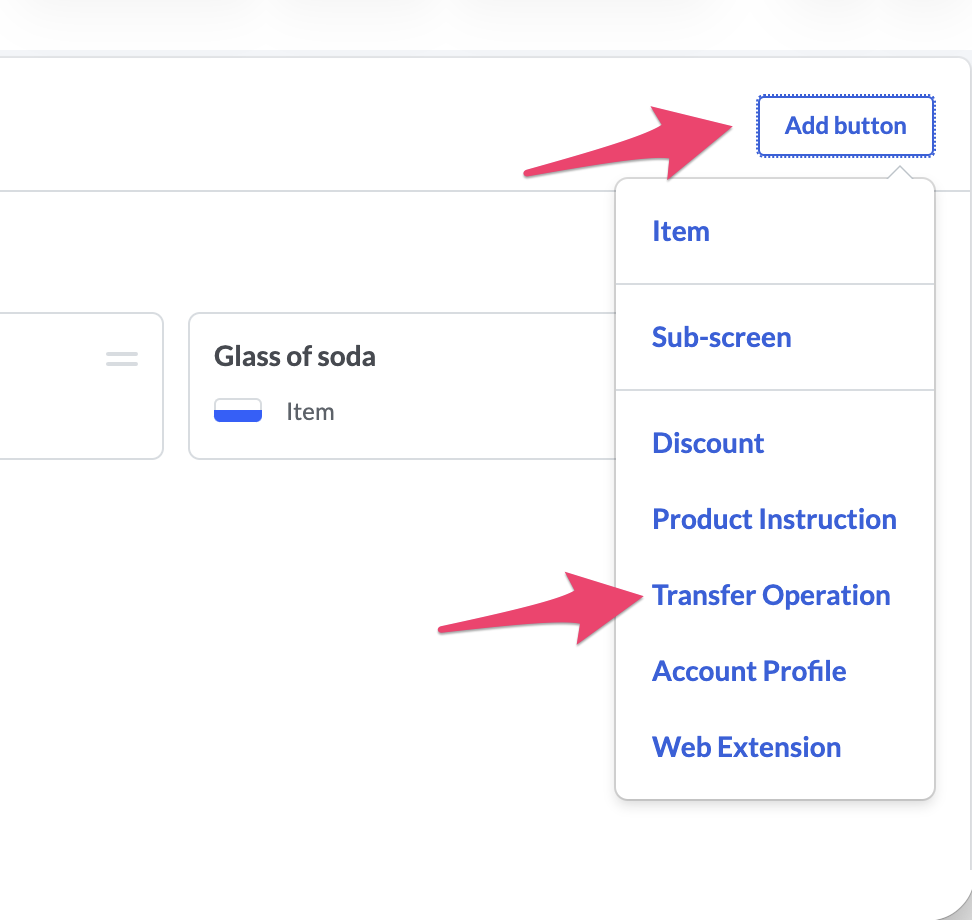Click the Glass of soda title
Image resolution: width=972 pixels, height=920 pixels.
coord(295,357)
